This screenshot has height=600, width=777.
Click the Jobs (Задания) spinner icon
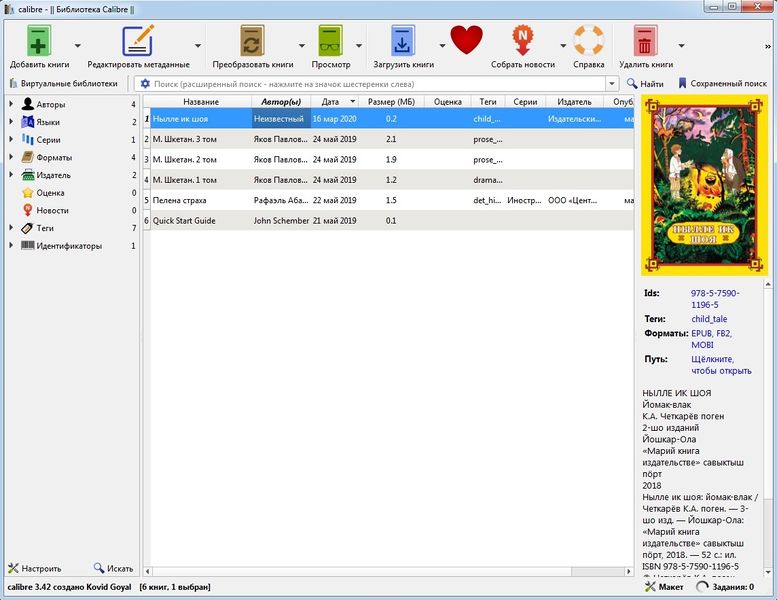point(702,587)
